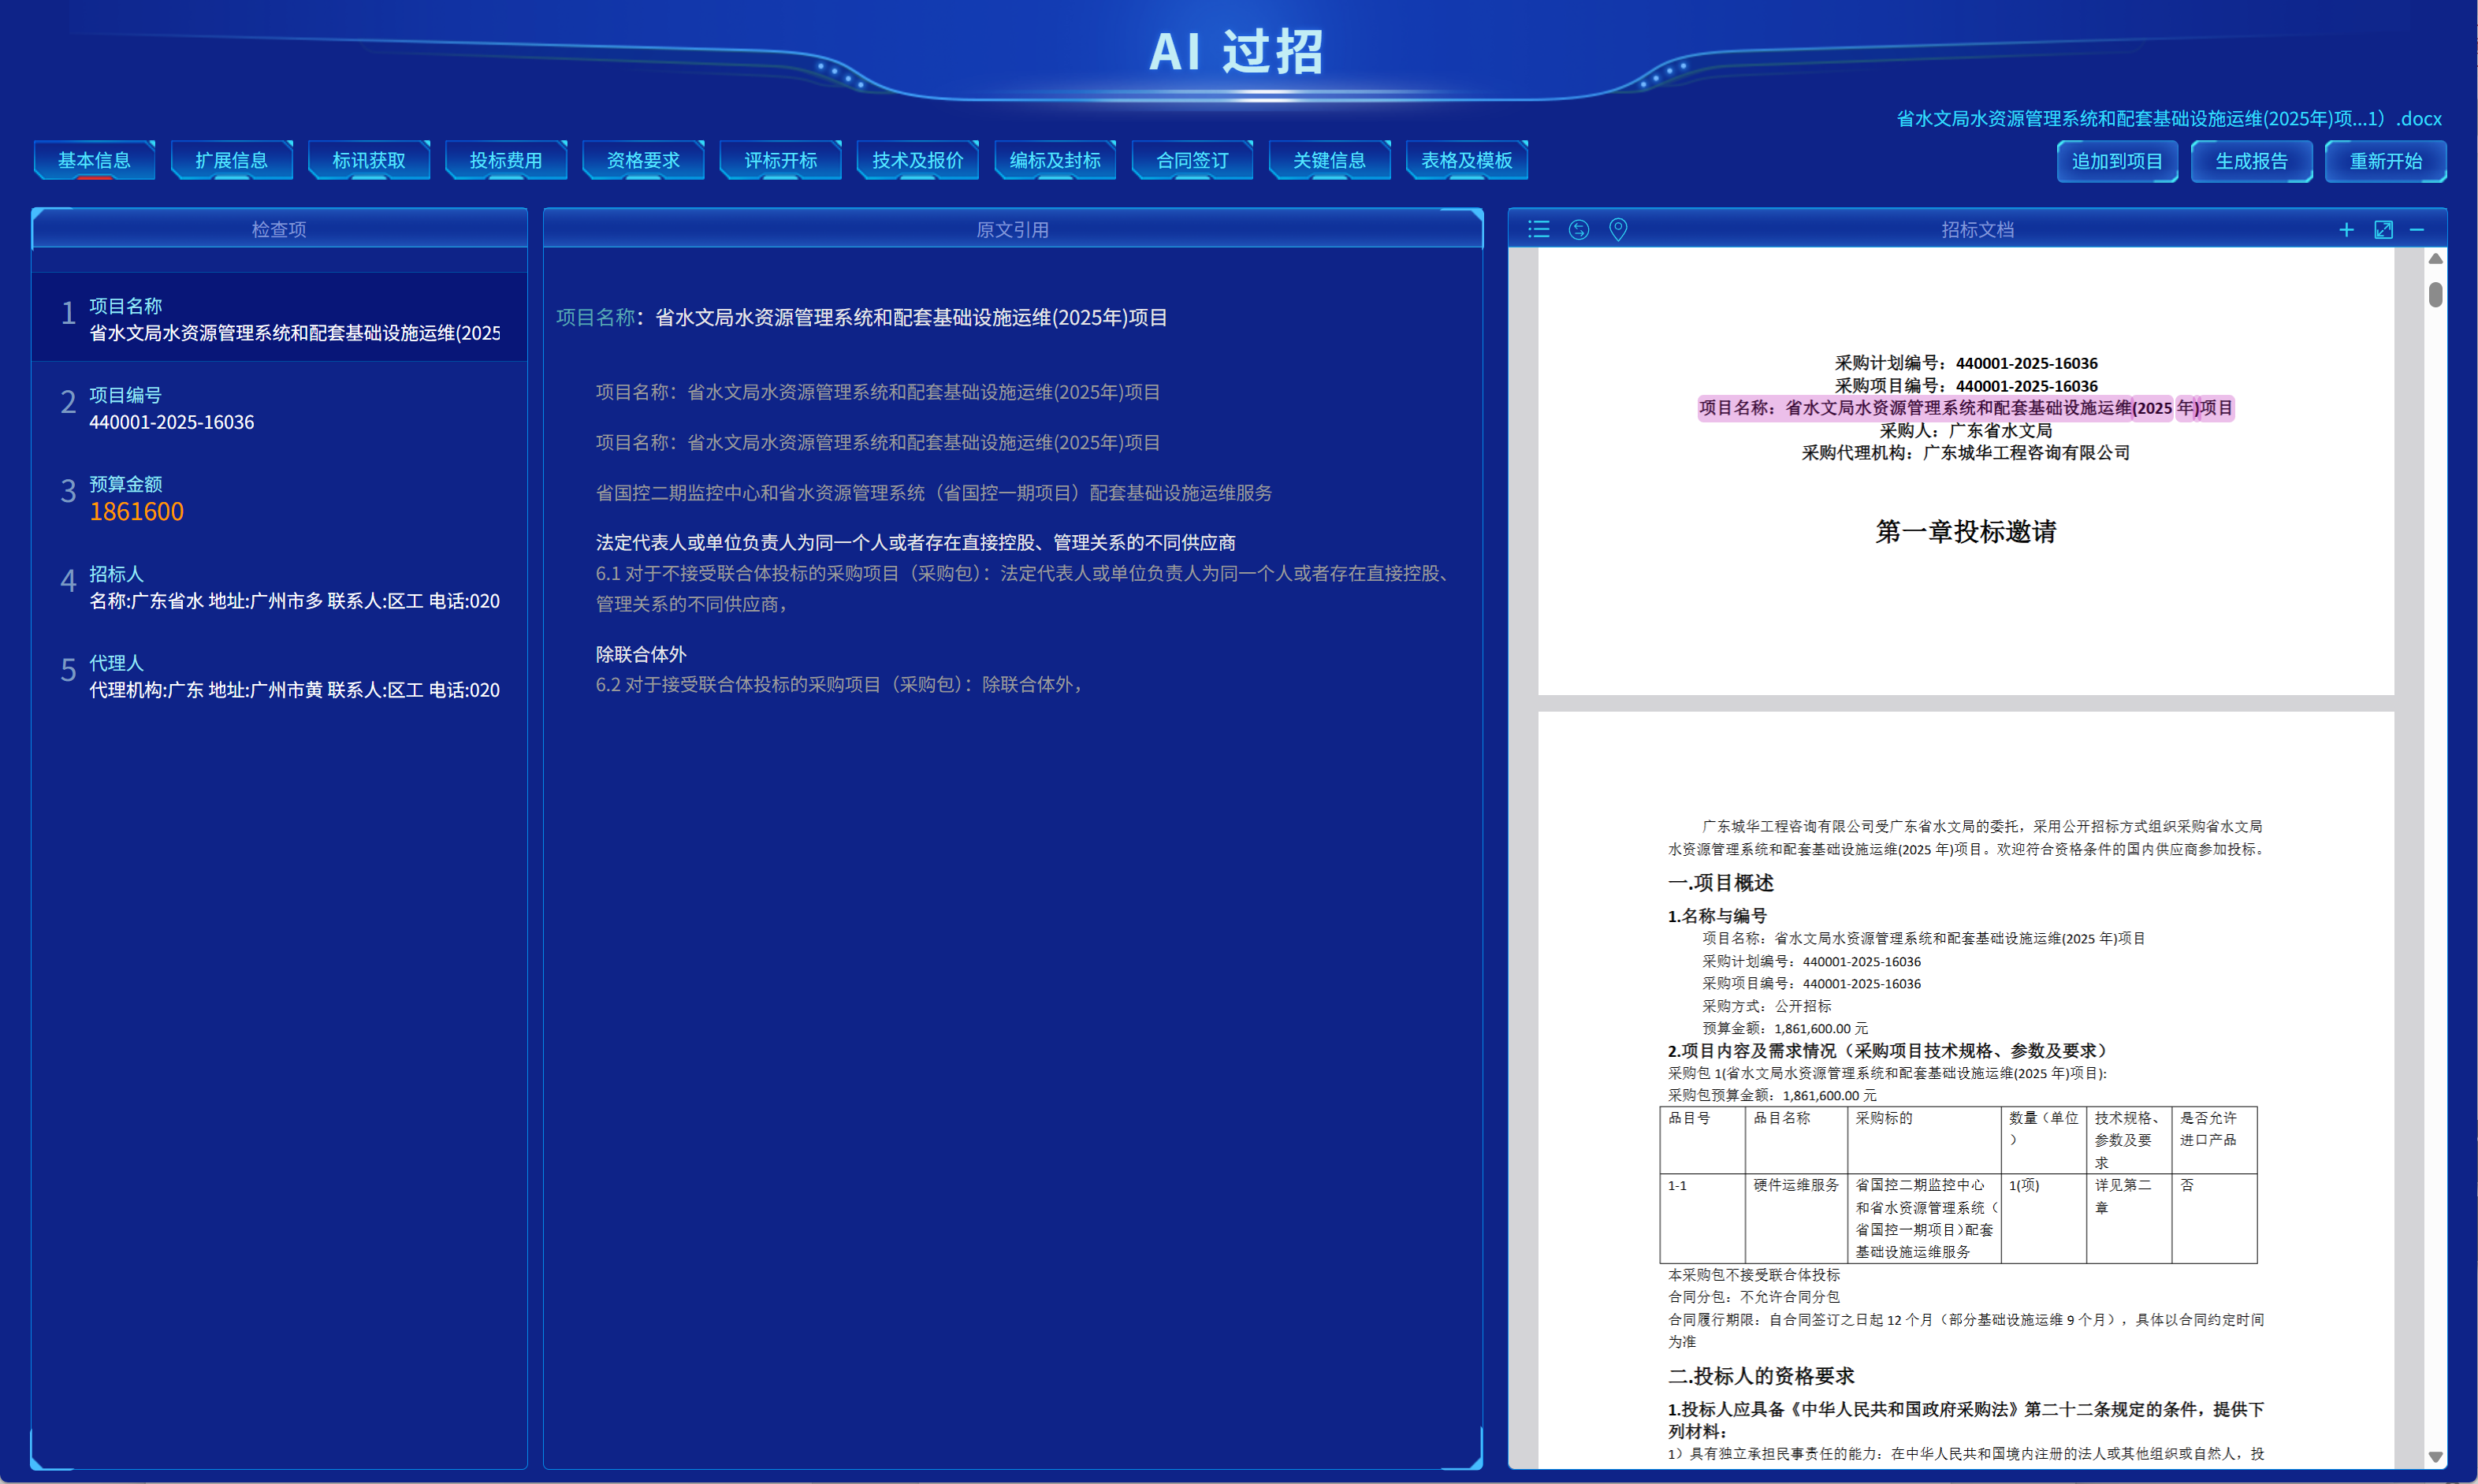
Task: Open the 资格要求 tab
Action: click(643, 161)
